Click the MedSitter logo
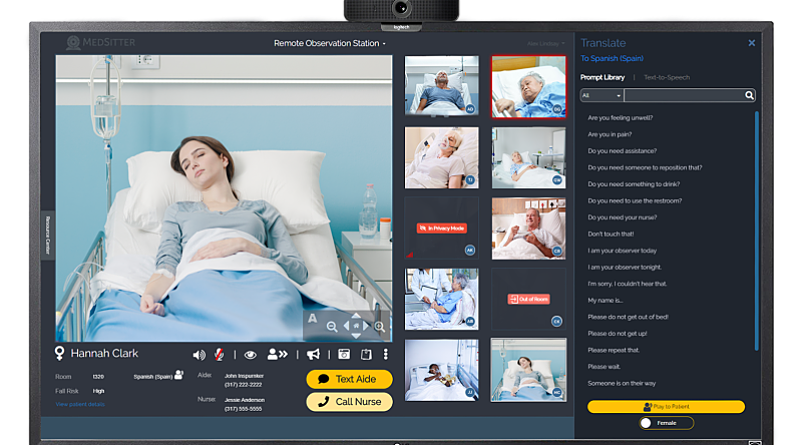Viewport: 800px width, 445px height. pyautogui.click(x=101, y=42)
